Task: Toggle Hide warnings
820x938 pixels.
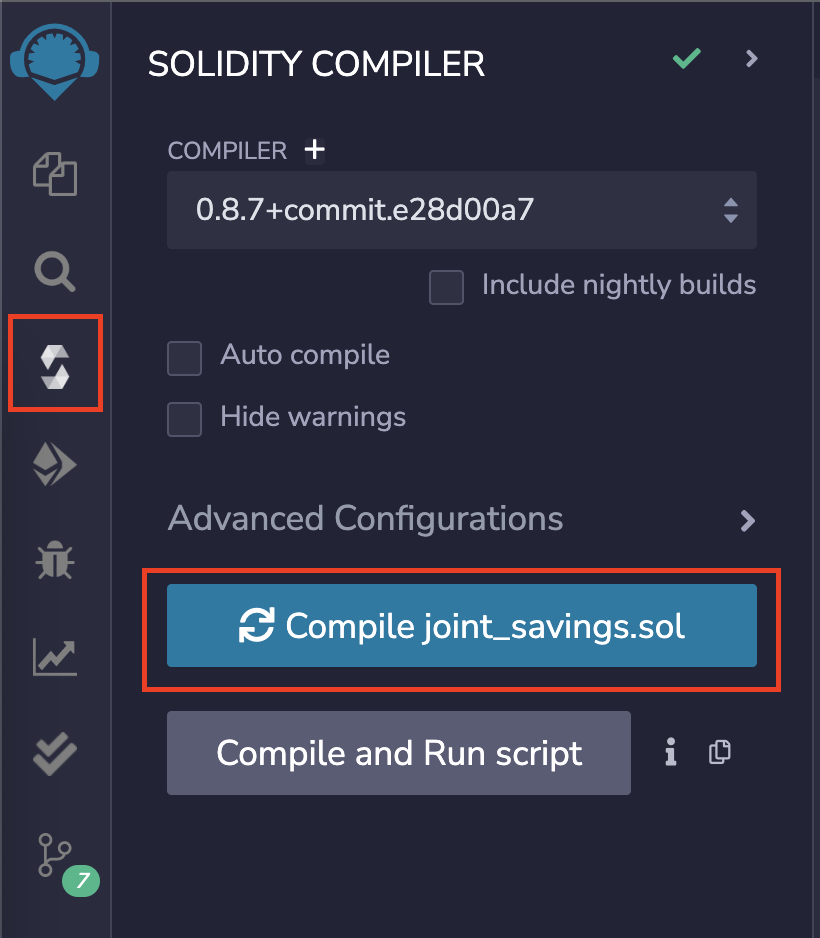Action: [x=184, y=419]
